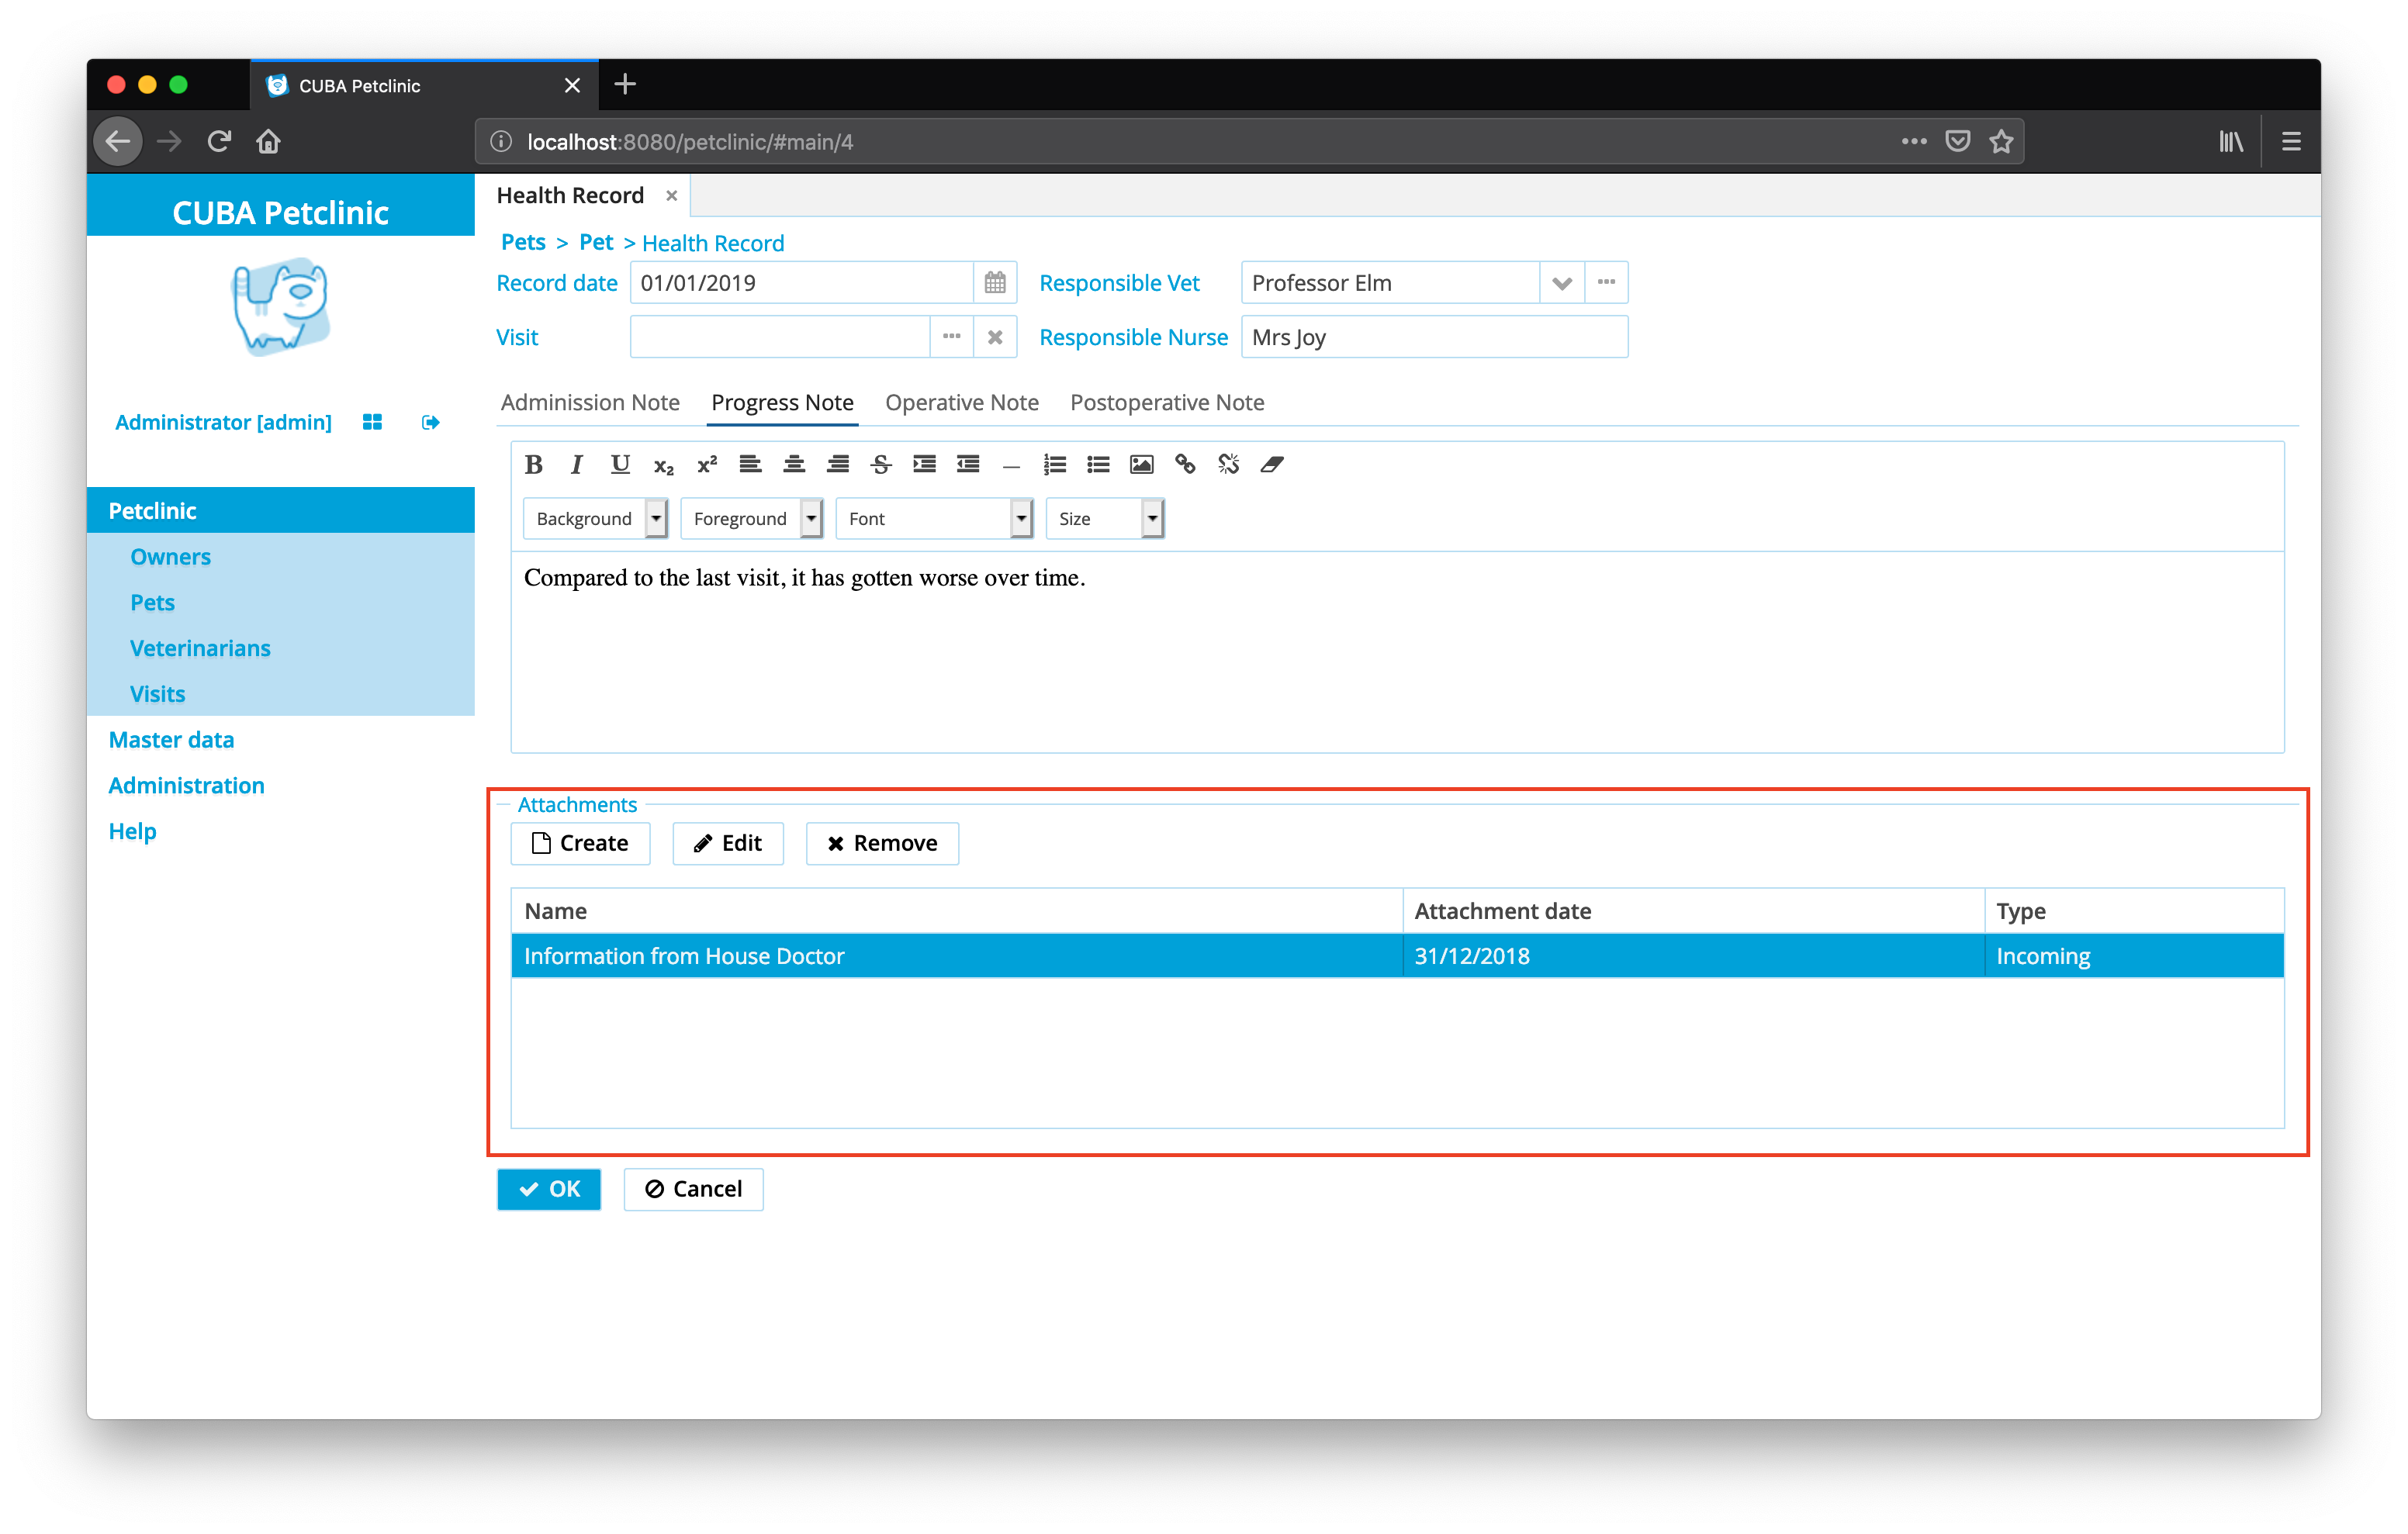Expand the Responsible Vet dropdown arrow
Image resolution: width=2408 pixels, height=1534 pixels.
pyautogui.click(x=1561, y=283)
